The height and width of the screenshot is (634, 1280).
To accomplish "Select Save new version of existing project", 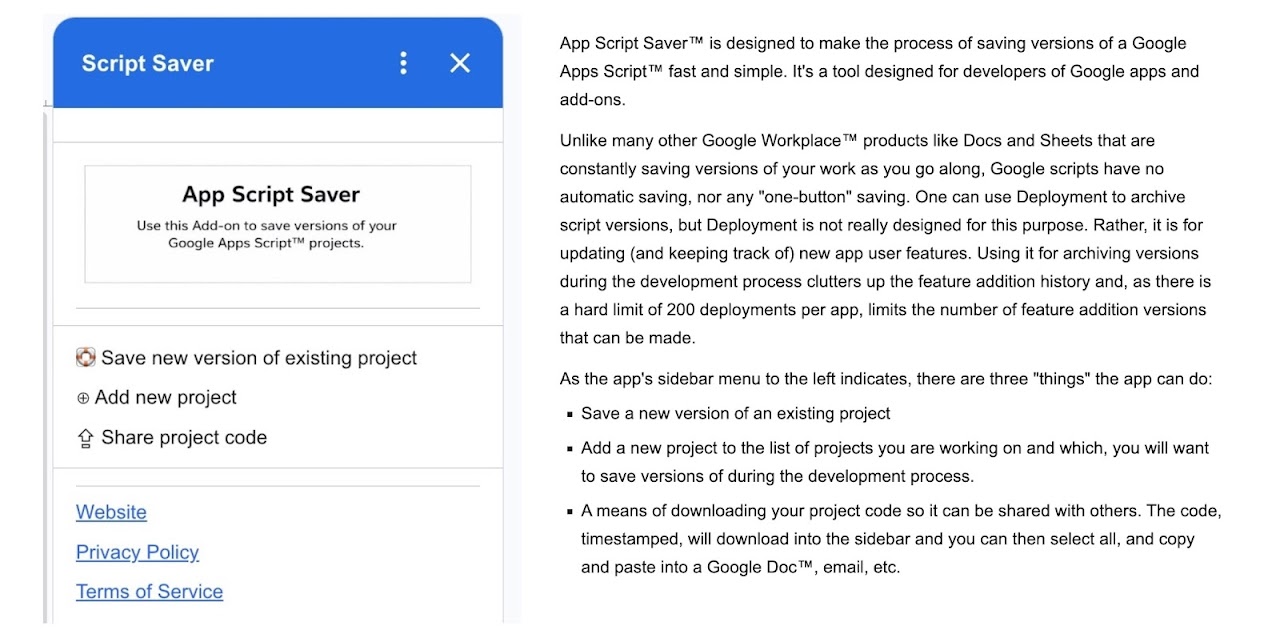I will coord(259,358).
